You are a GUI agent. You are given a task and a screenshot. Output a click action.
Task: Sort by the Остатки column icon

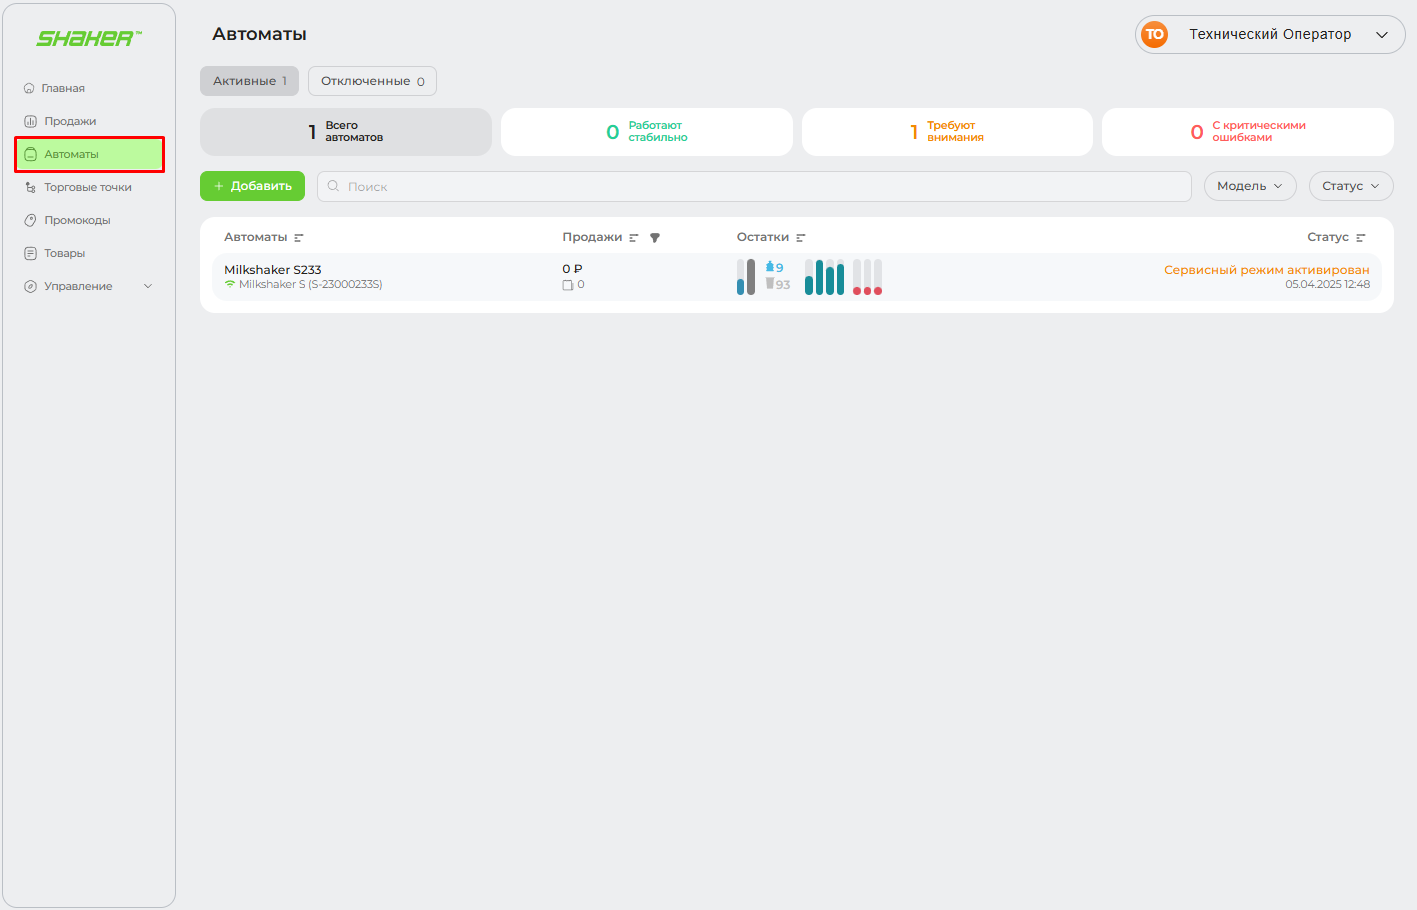coord(801,238)
